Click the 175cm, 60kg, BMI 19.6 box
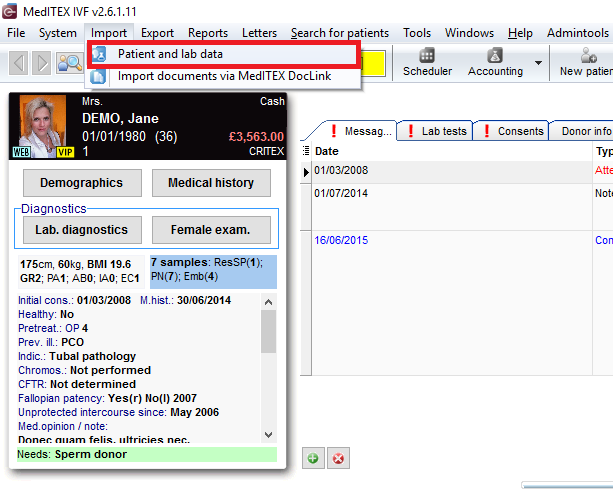Viewport: 613px width, 489px height. tap(81, 271)
